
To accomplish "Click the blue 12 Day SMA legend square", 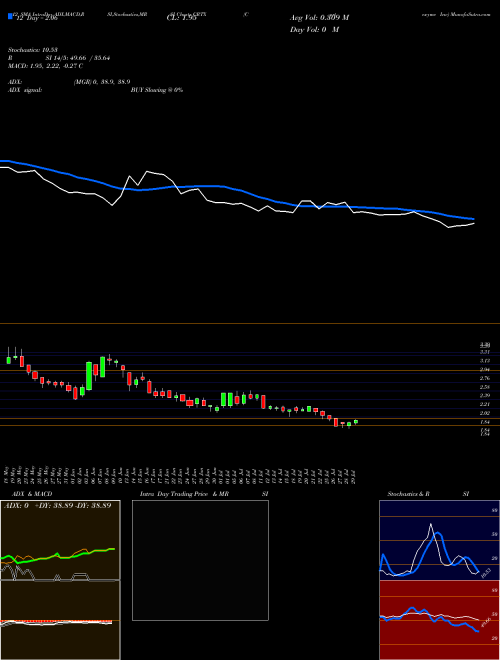I will (10, 16).
